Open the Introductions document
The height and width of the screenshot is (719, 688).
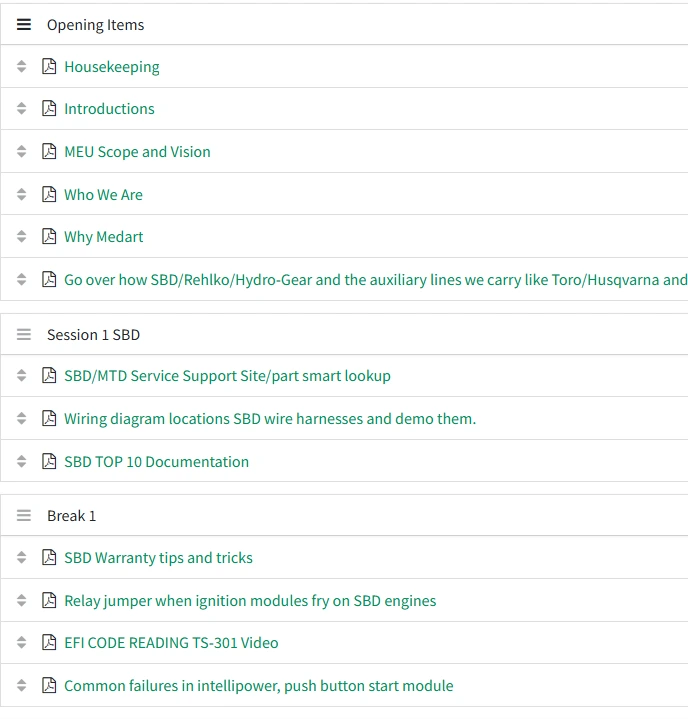[x=109, y=109]
